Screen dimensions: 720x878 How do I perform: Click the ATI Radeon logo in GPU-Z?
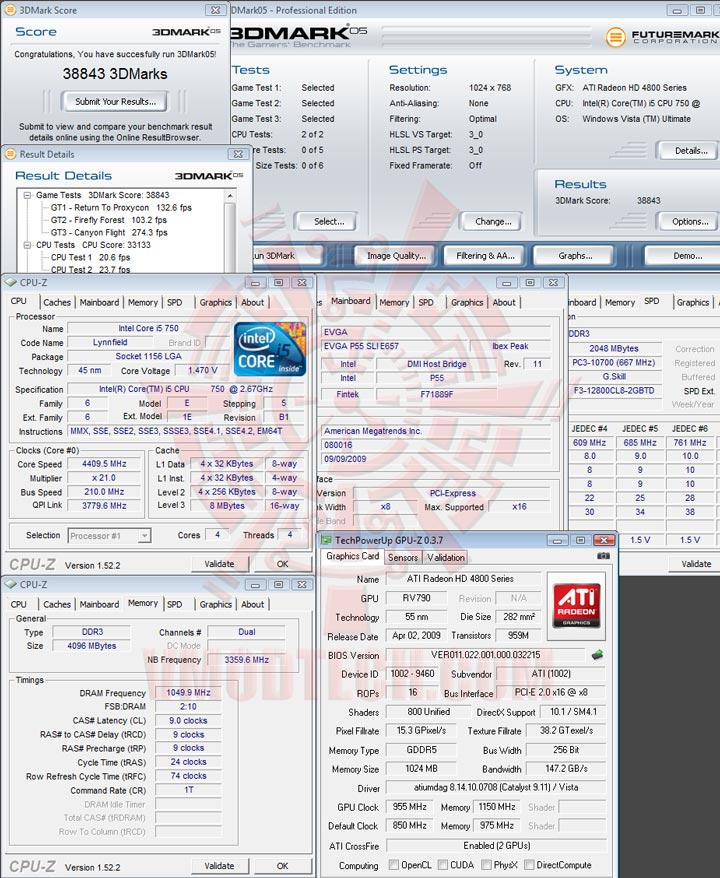[576, 606]
